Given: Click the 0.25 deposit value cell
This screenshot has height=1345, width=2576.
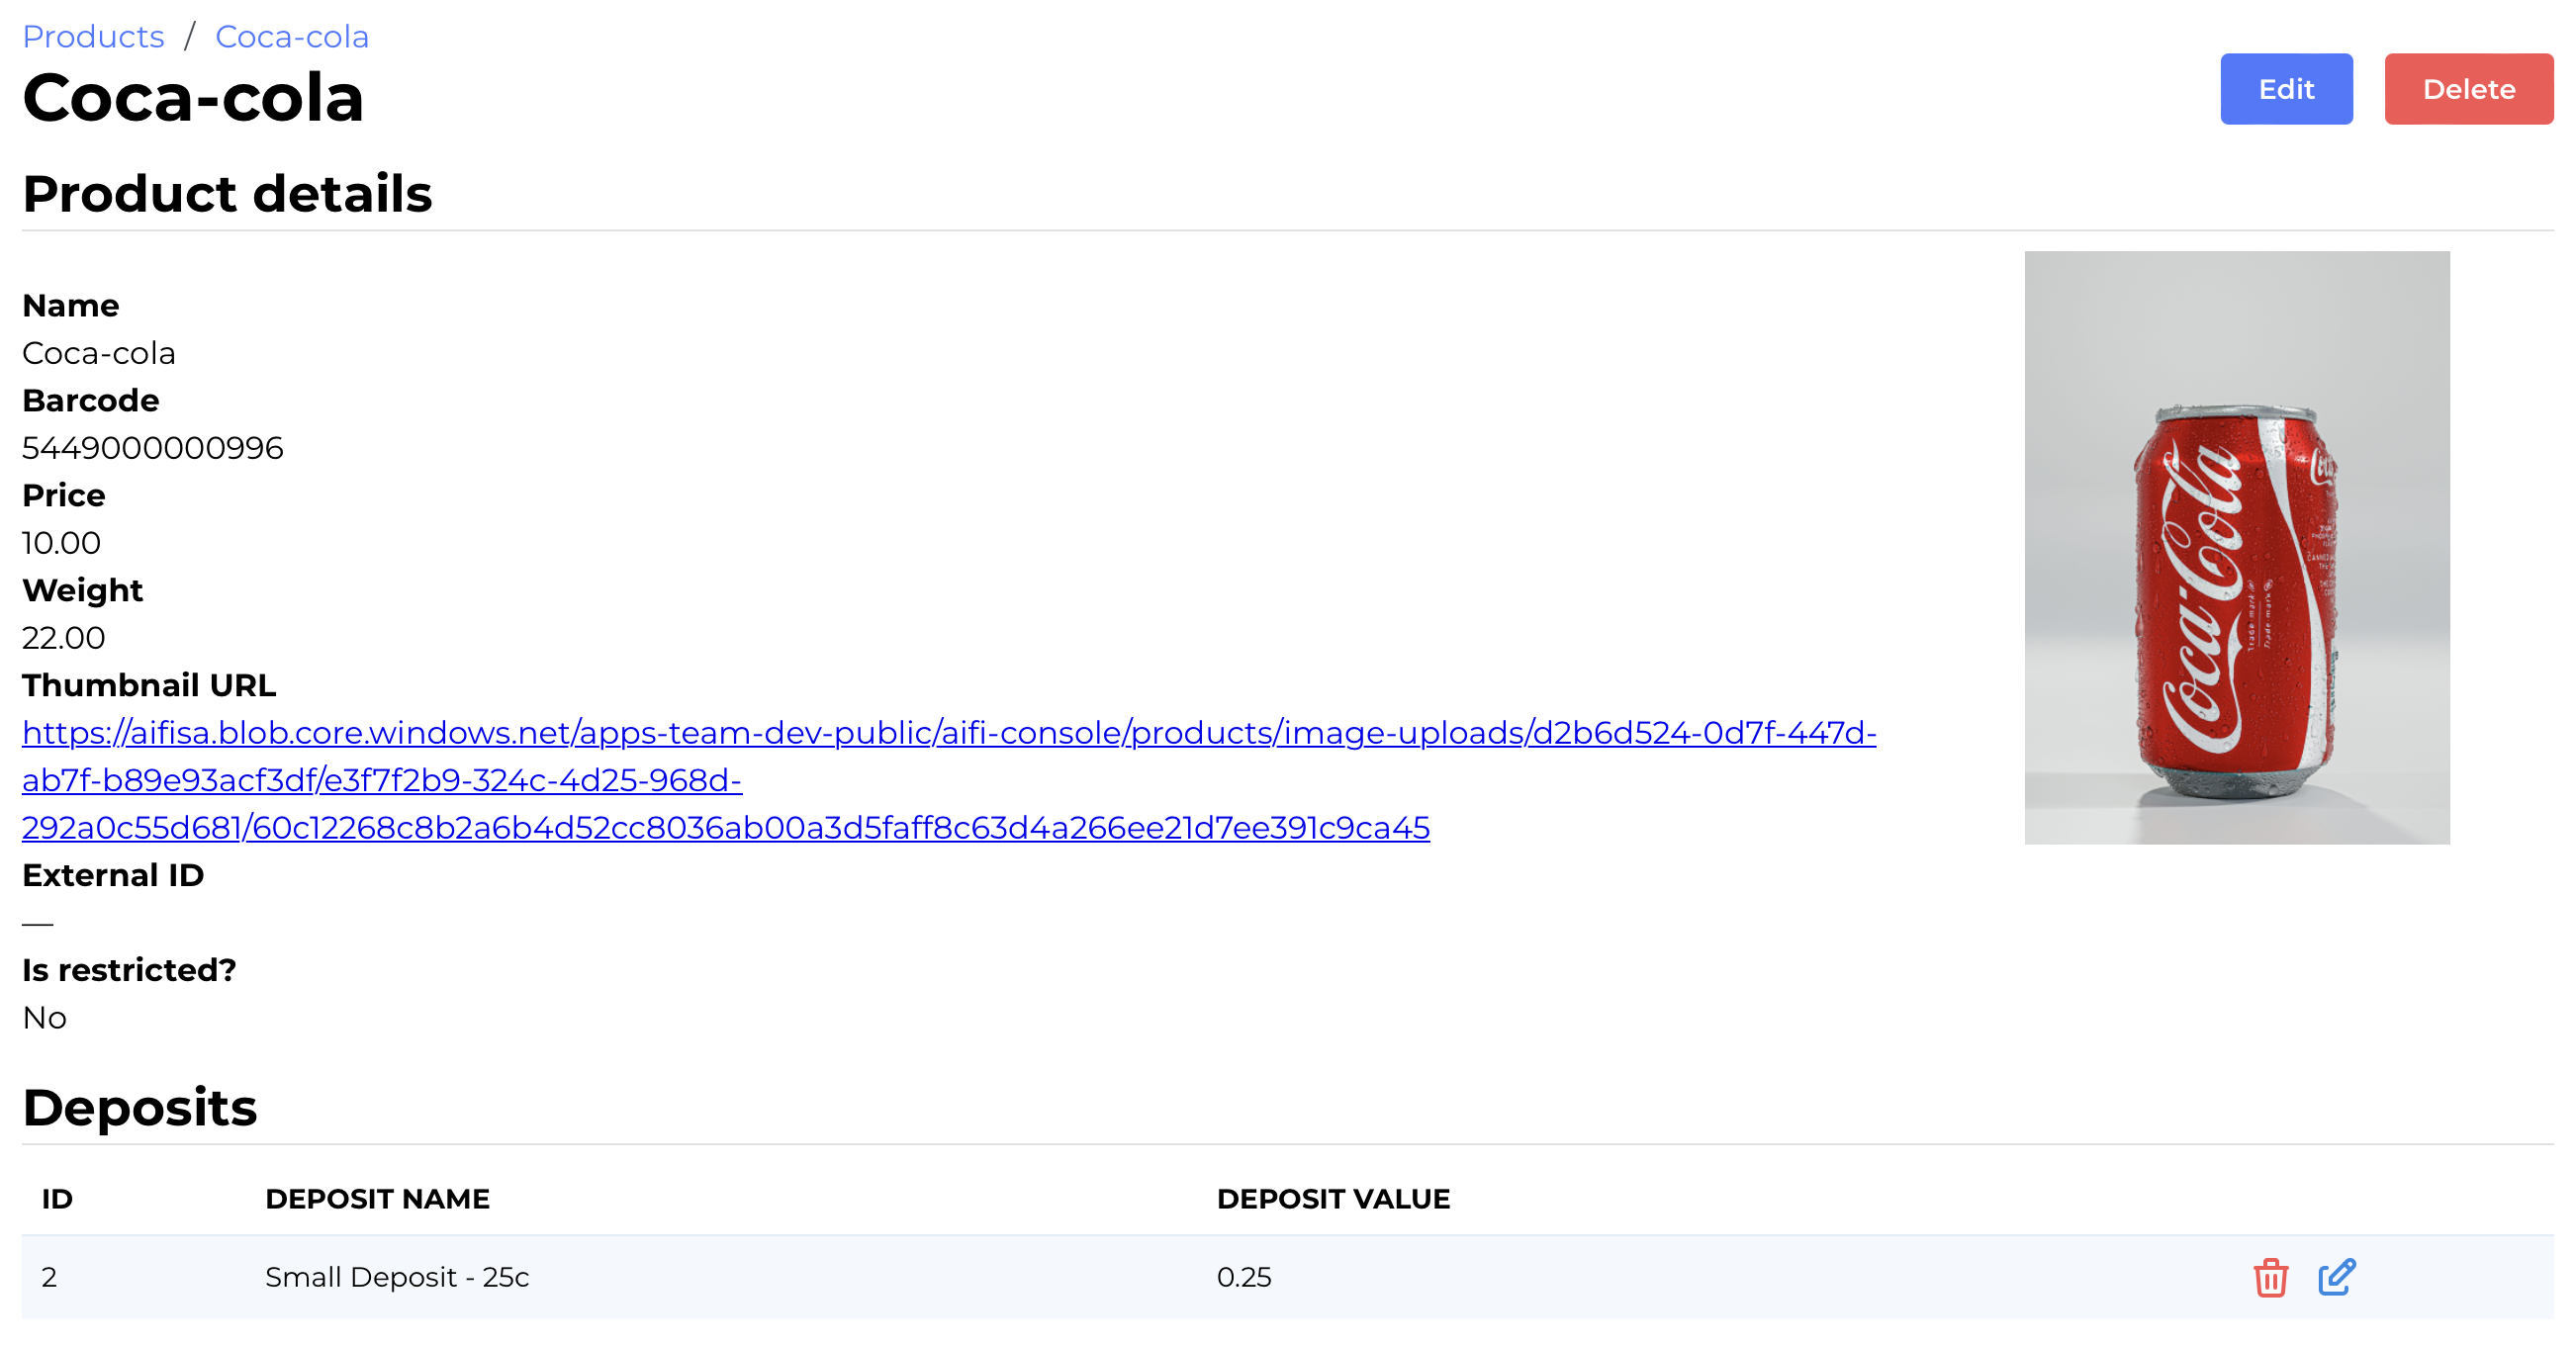Looking at the screenshot, I should tap(1243, 1277).
